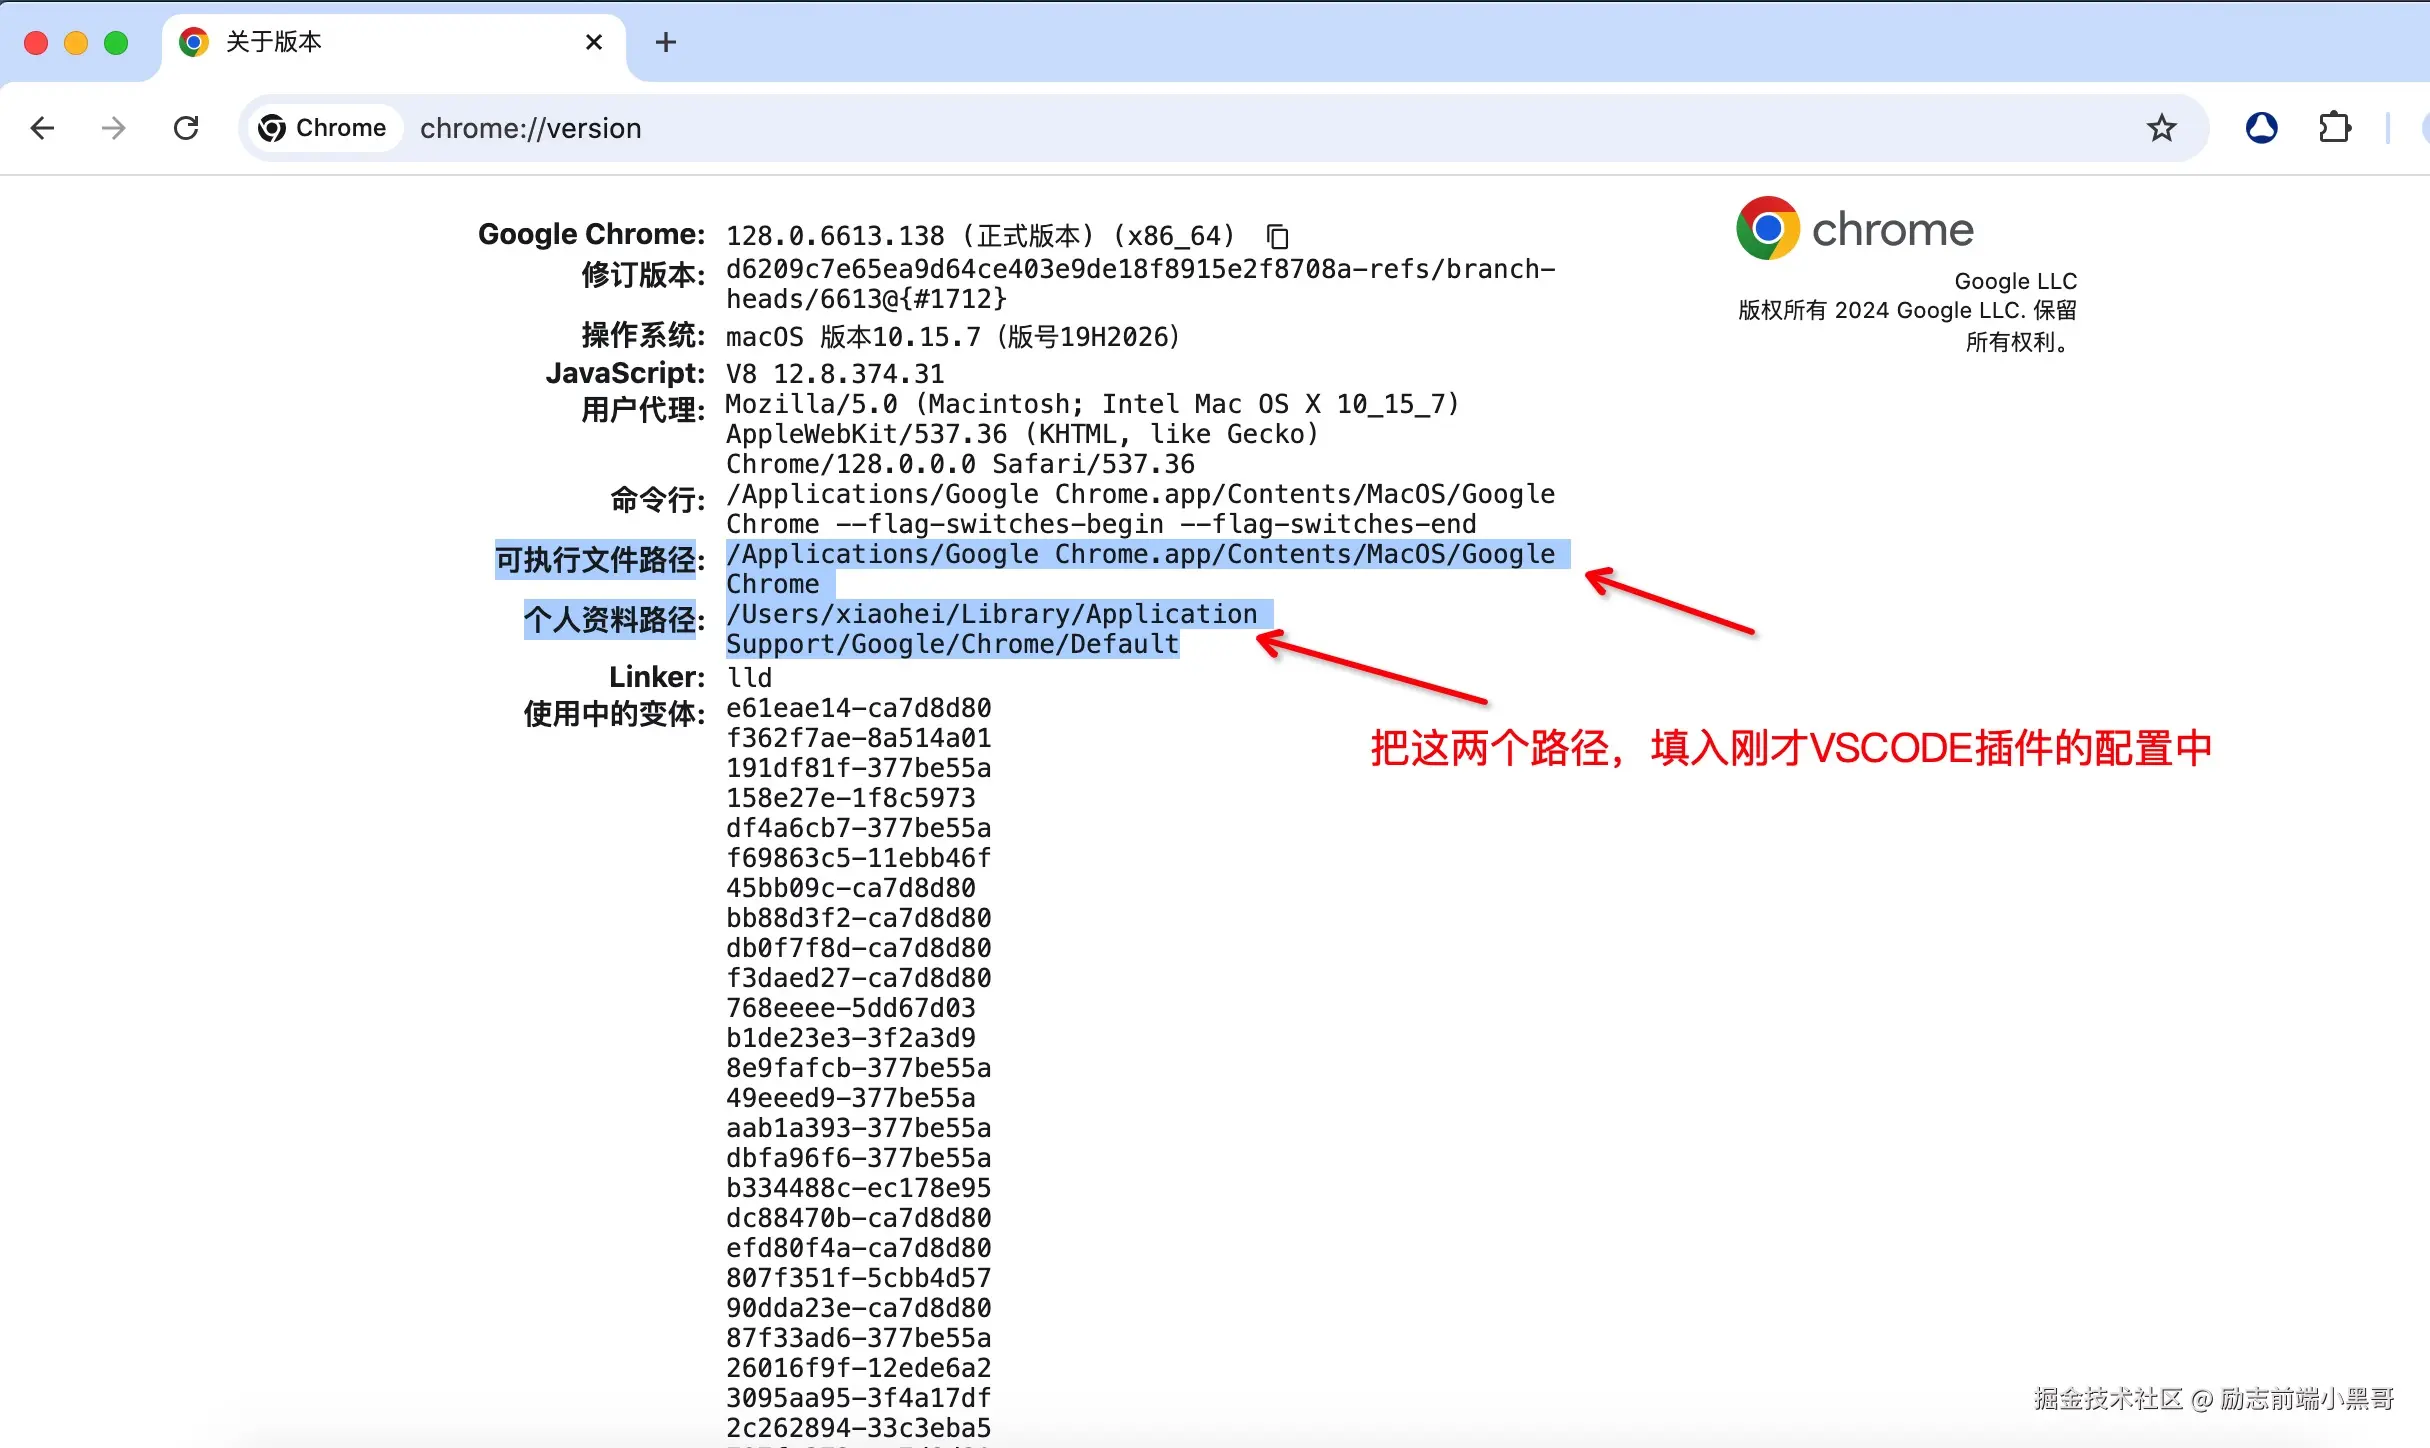2430x1448 pixels.
Task: Open the Extensions puzzle icon
Action: [x=2334, y=128]
